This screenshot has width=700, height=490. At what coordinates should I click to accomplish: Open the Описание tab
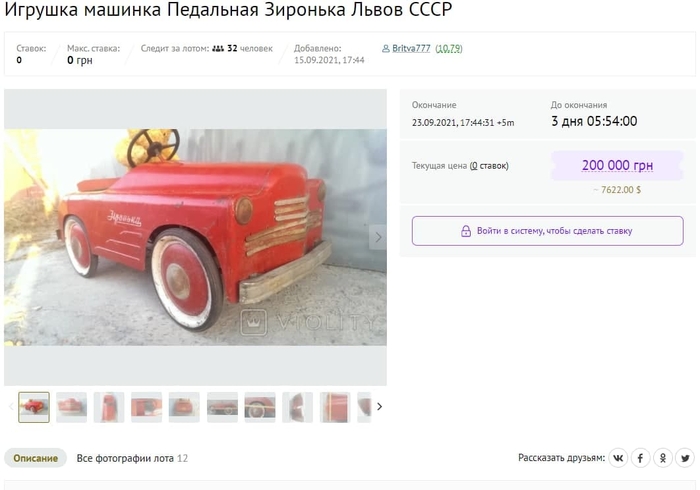[35, 458]
